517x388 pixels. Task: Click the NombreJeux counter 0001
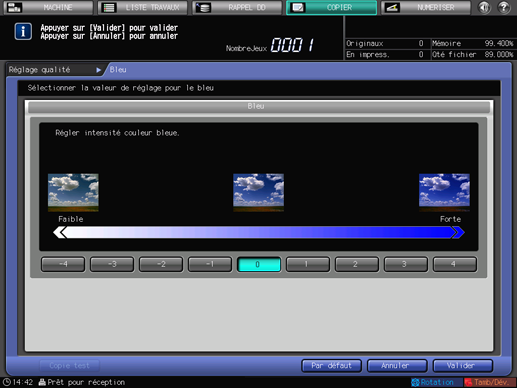(292, 45)
